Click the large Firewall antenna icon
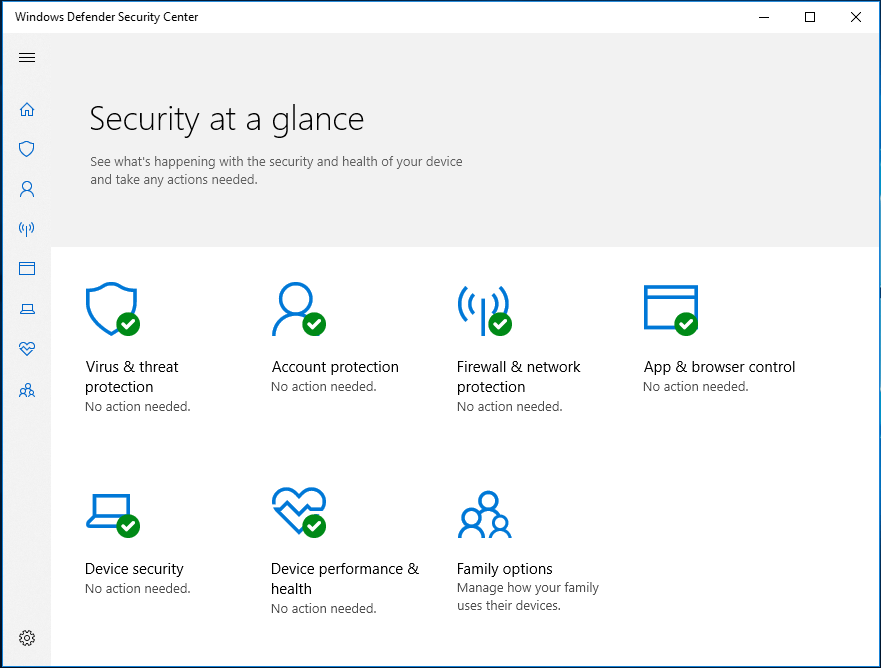The height and width of the screenshot is (668, 881). (484, 310)
